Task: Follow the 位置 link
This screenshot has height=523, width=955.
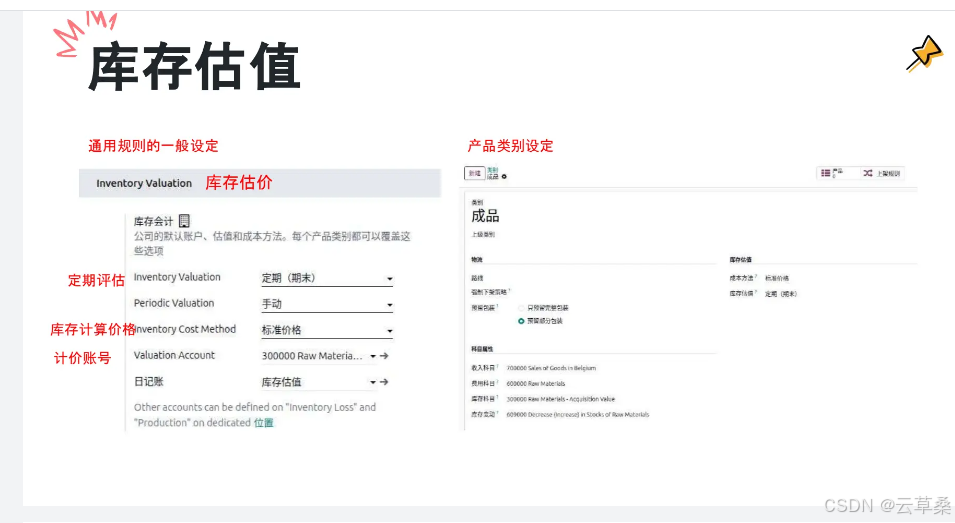Action: [264, 423]
